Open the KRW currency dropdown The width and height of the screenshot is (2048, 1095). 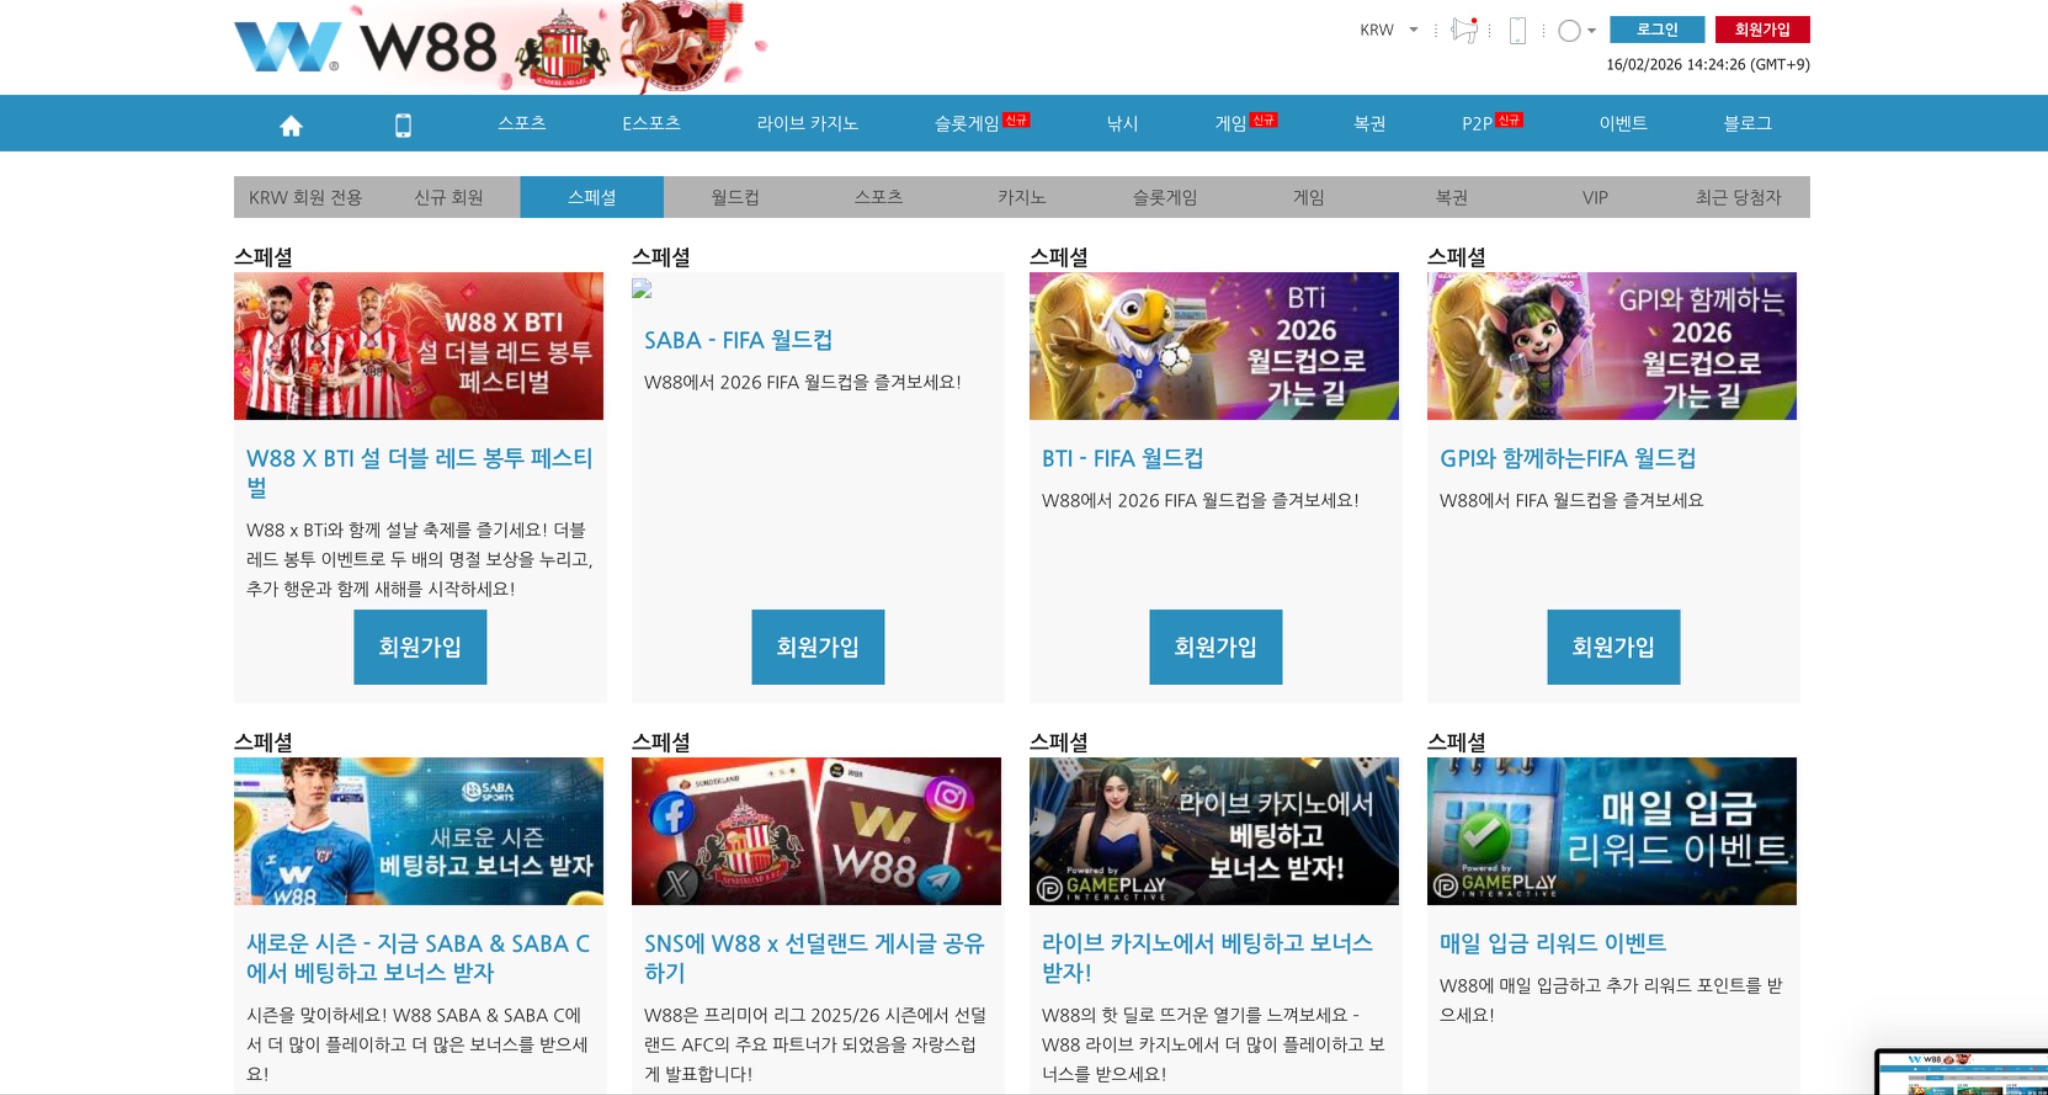[1388, 30]
